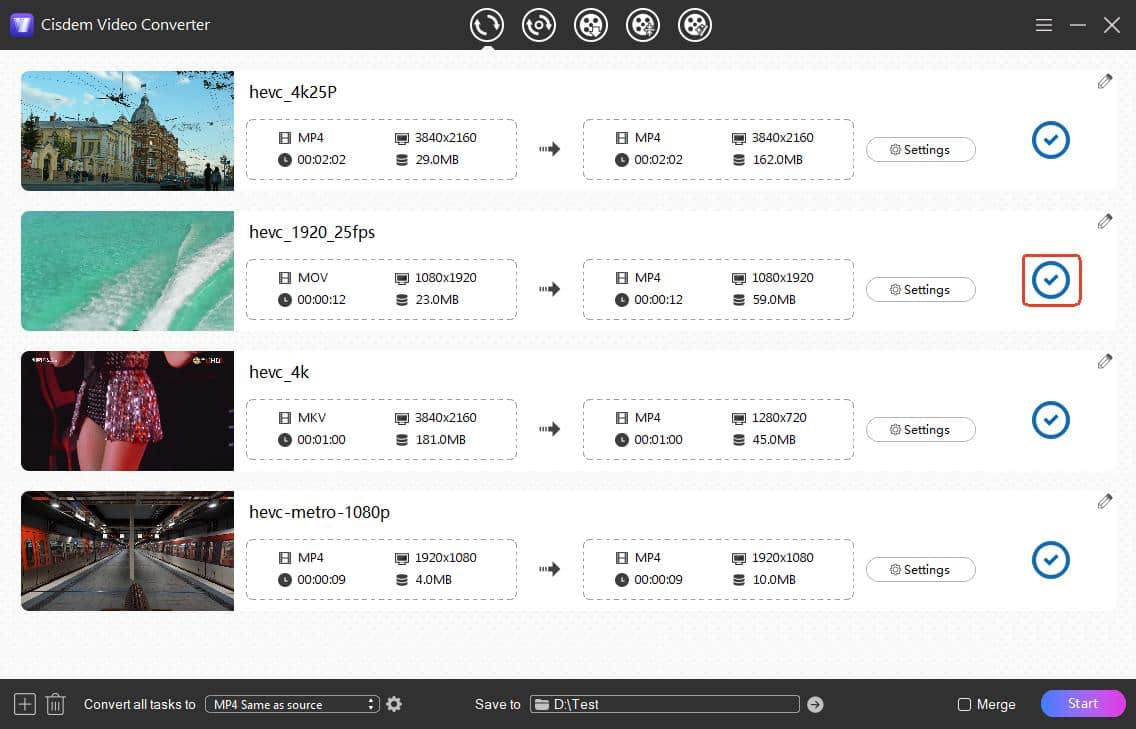Viewport: 1136px width, 729px height.
Task: Click the Start button
Action: pos(1083,703)
